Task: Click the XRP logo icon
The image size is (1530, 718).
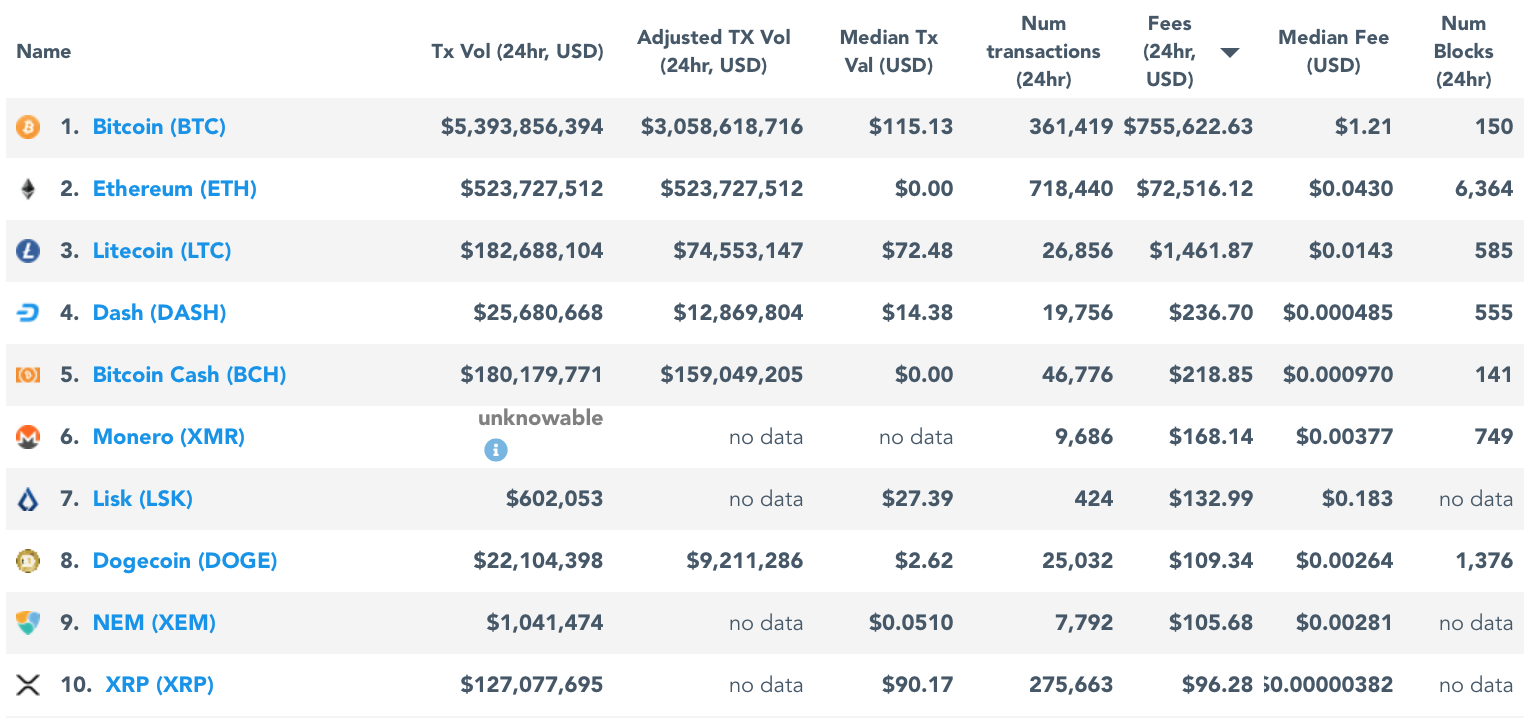Action: coord(28,684)
